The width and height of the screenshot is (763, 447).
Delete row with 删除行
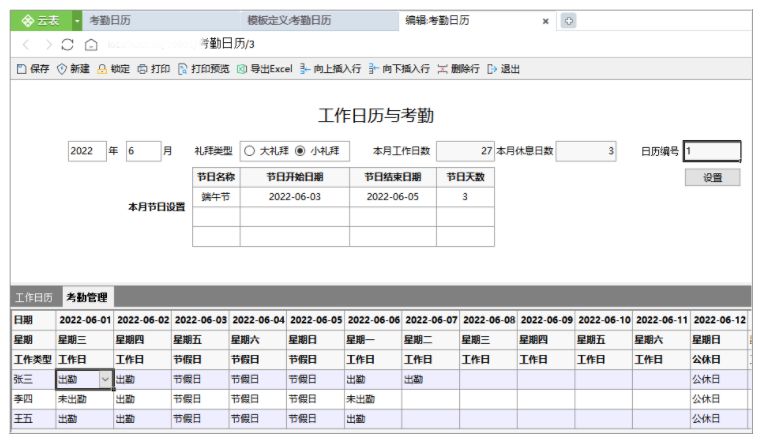458,69
